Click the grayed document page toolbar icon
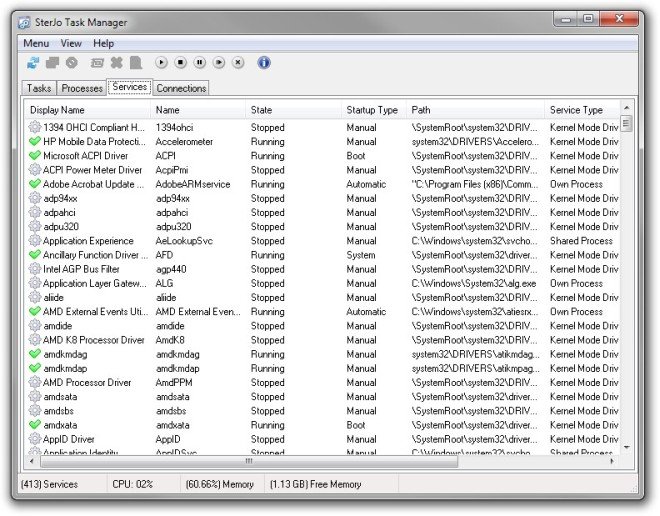 (136, 63)
